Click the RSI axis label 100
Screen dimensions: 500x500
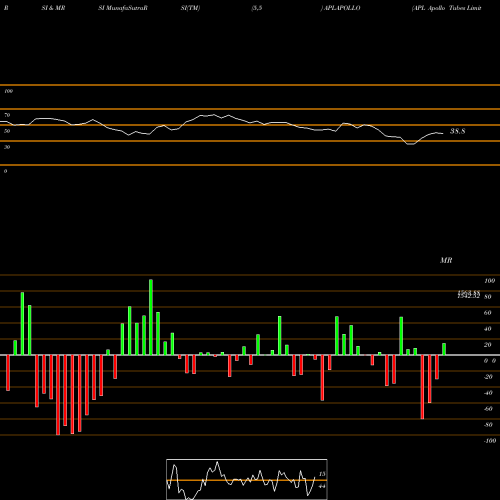tap(8, 91)
